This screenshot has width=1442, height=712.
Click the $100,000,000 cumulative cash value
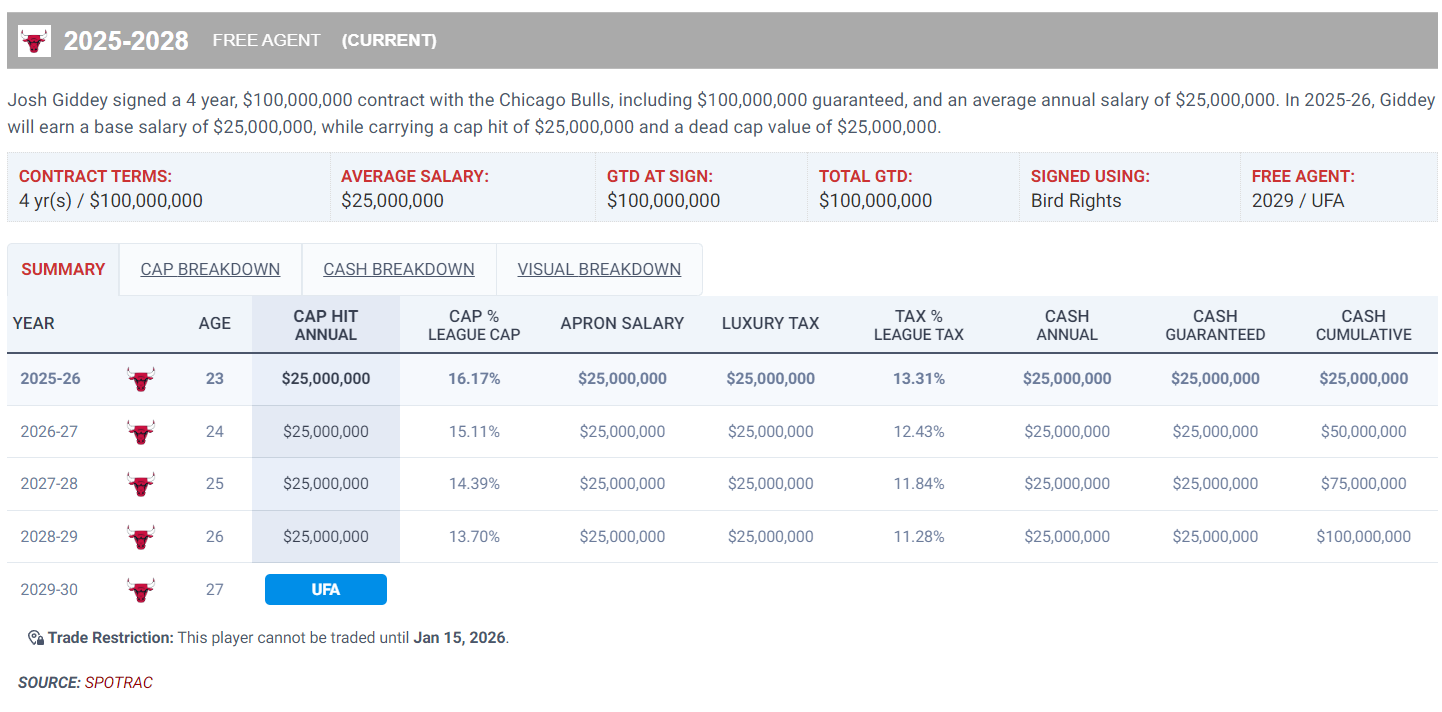[x=1363, y=537]
